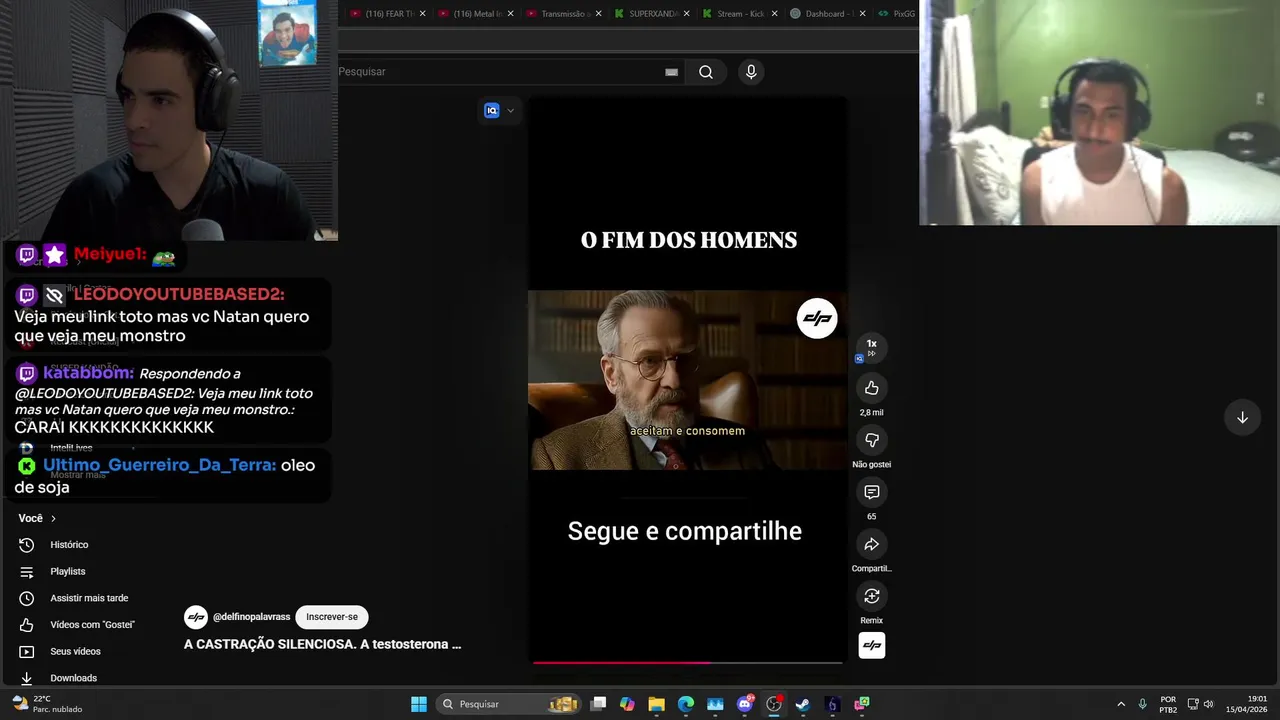Open the IQ extension dropdown
The image size is (1280, 720).
pos(499,110)
